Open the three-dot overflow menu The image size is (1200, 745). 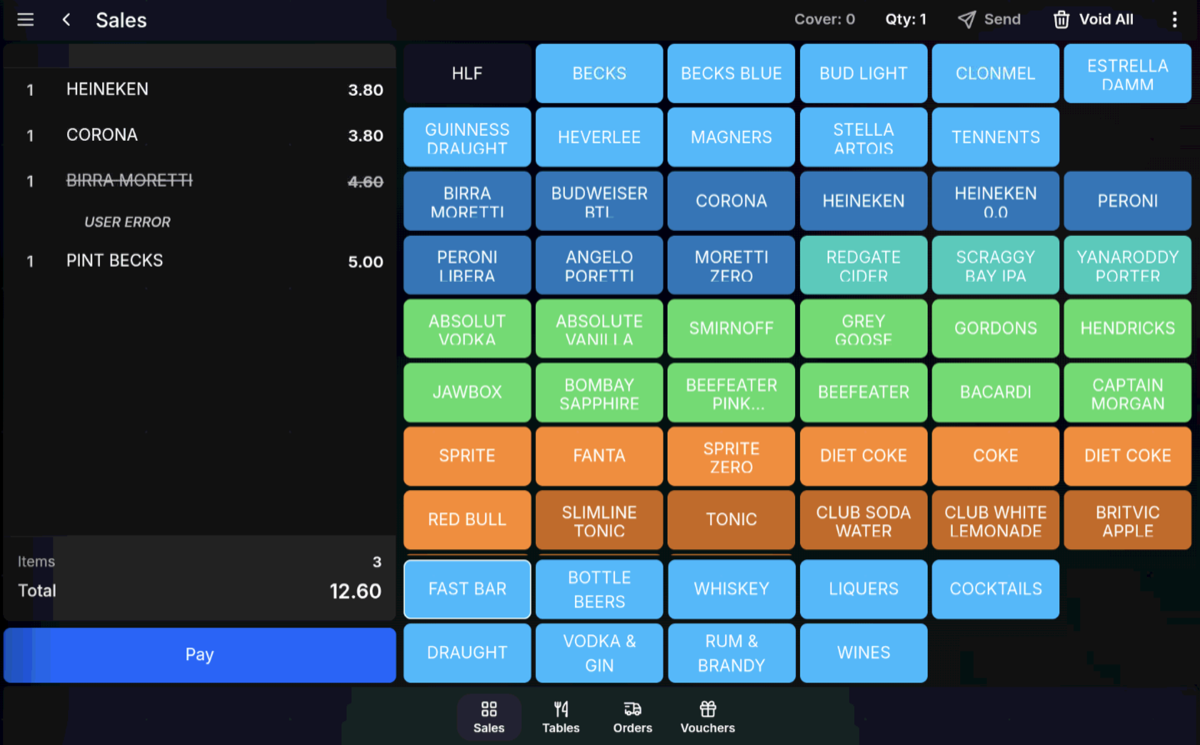point(1175,20)
